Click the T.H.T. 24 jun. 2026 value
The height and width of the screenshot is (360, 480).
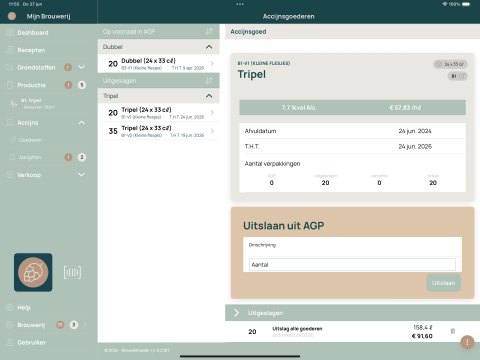(x=415, y=146)
